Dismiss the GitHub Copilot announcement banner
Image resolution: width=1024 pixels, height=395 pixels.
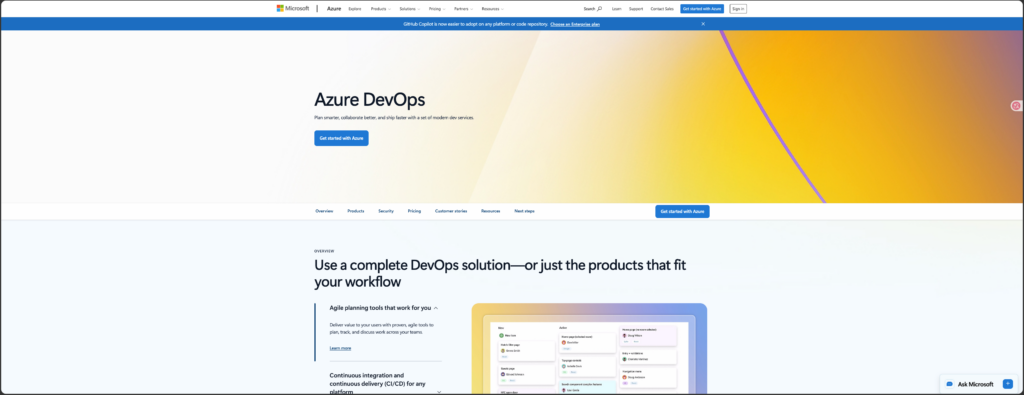703,24
